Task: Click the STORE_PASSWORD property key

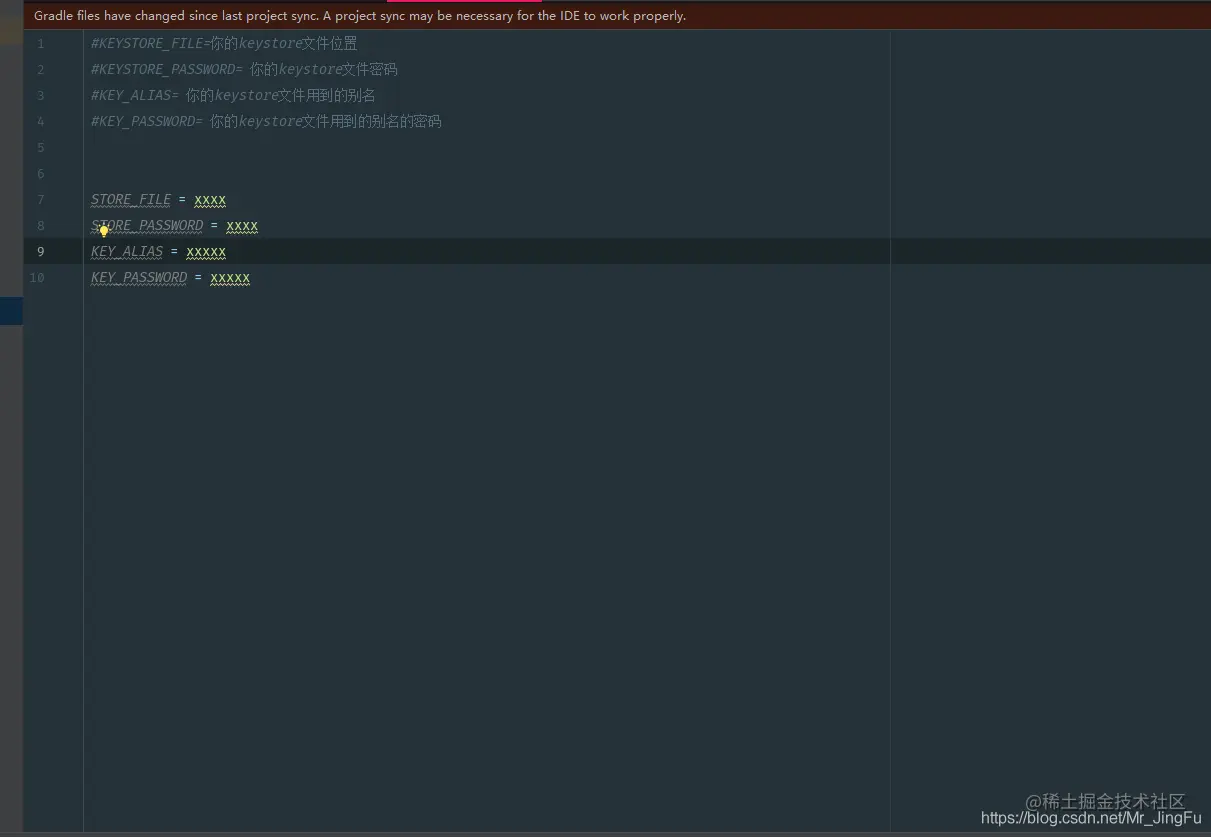Action: 147,226
